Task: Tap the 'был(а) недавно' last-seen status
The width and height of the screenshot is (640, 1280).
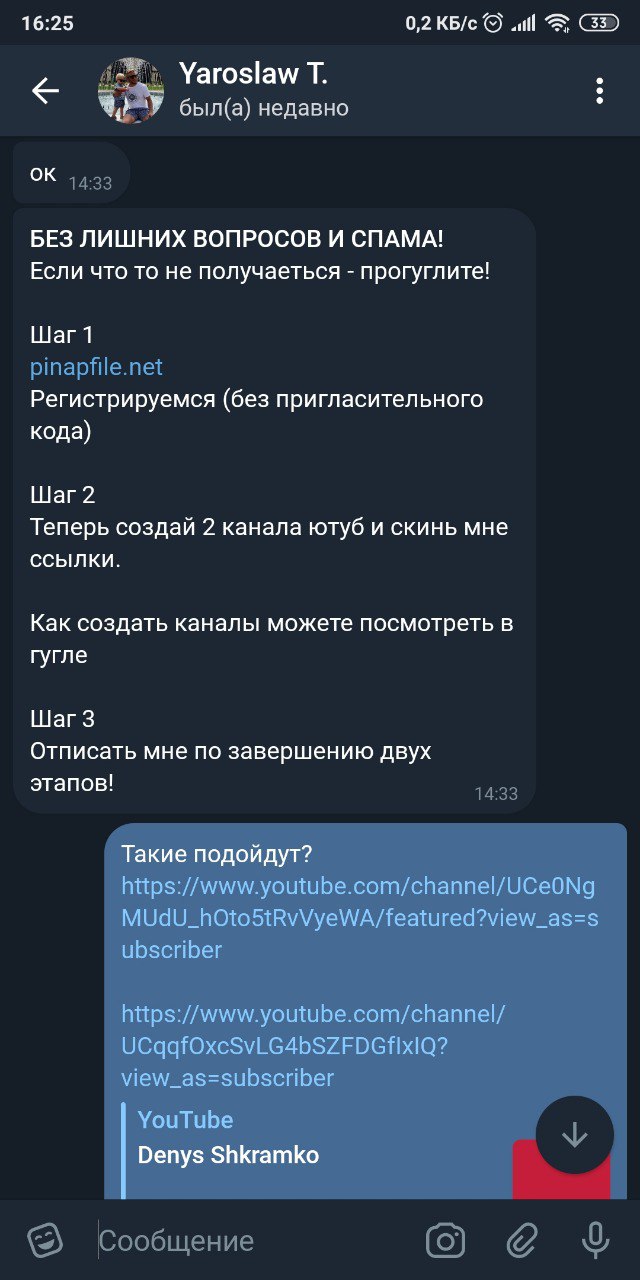Action: (264, 108)
